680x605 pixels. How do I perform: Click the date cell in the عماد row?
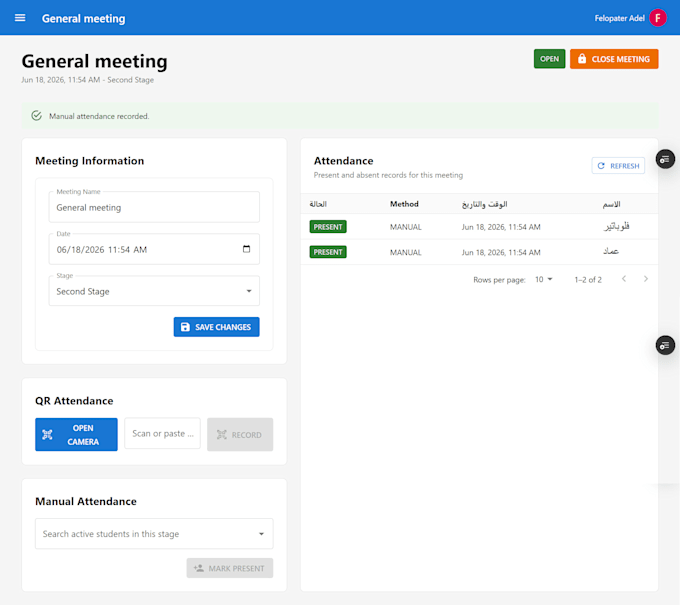coord(501,252)
